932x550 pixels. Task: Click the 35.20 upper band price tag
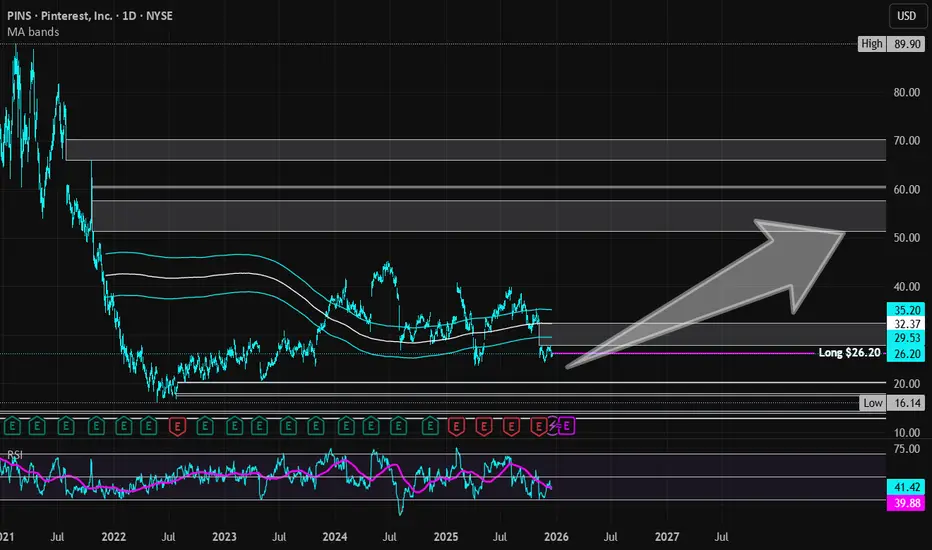click(906, 310)
